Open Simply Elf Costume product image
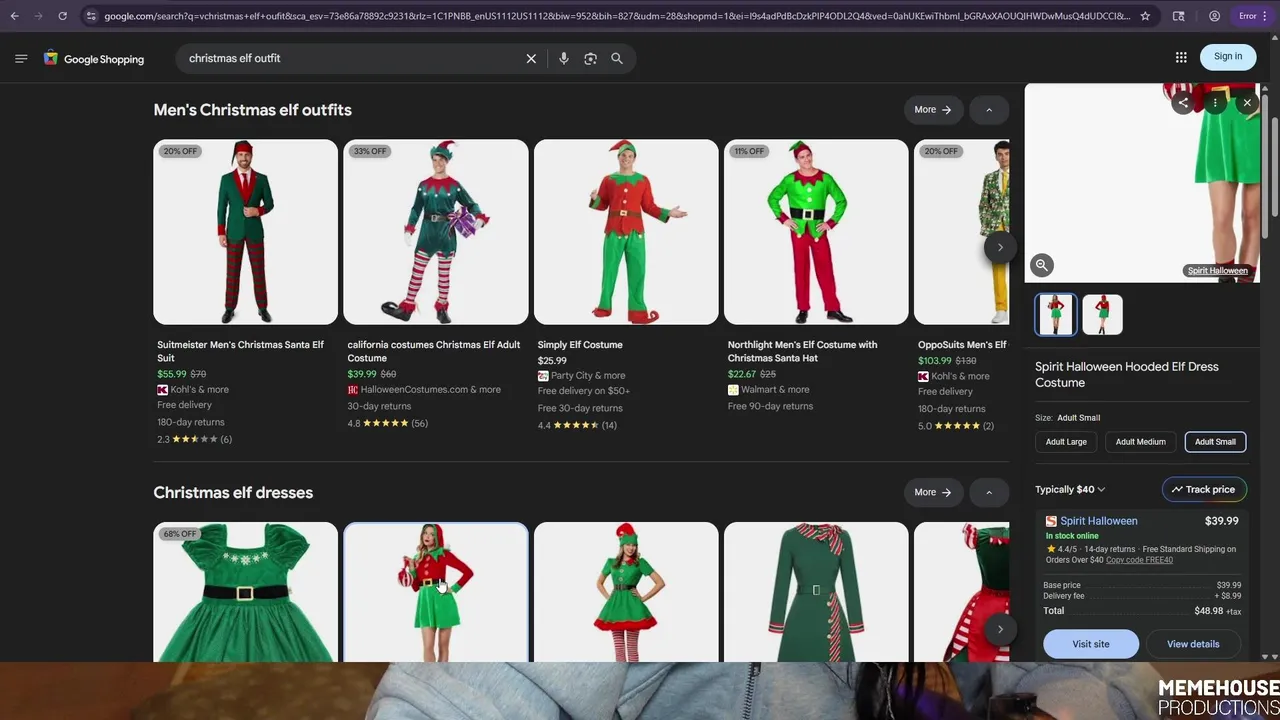Screen dimensions: 1280x720 pos(626,232)
